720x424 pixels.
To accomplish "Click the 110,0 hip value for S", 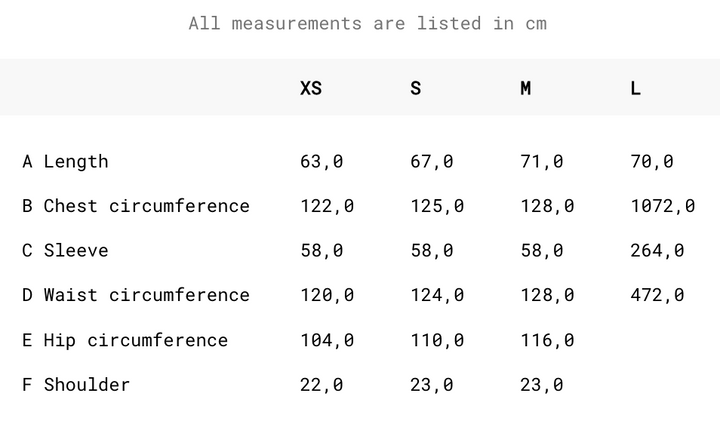I will point(437,340).
